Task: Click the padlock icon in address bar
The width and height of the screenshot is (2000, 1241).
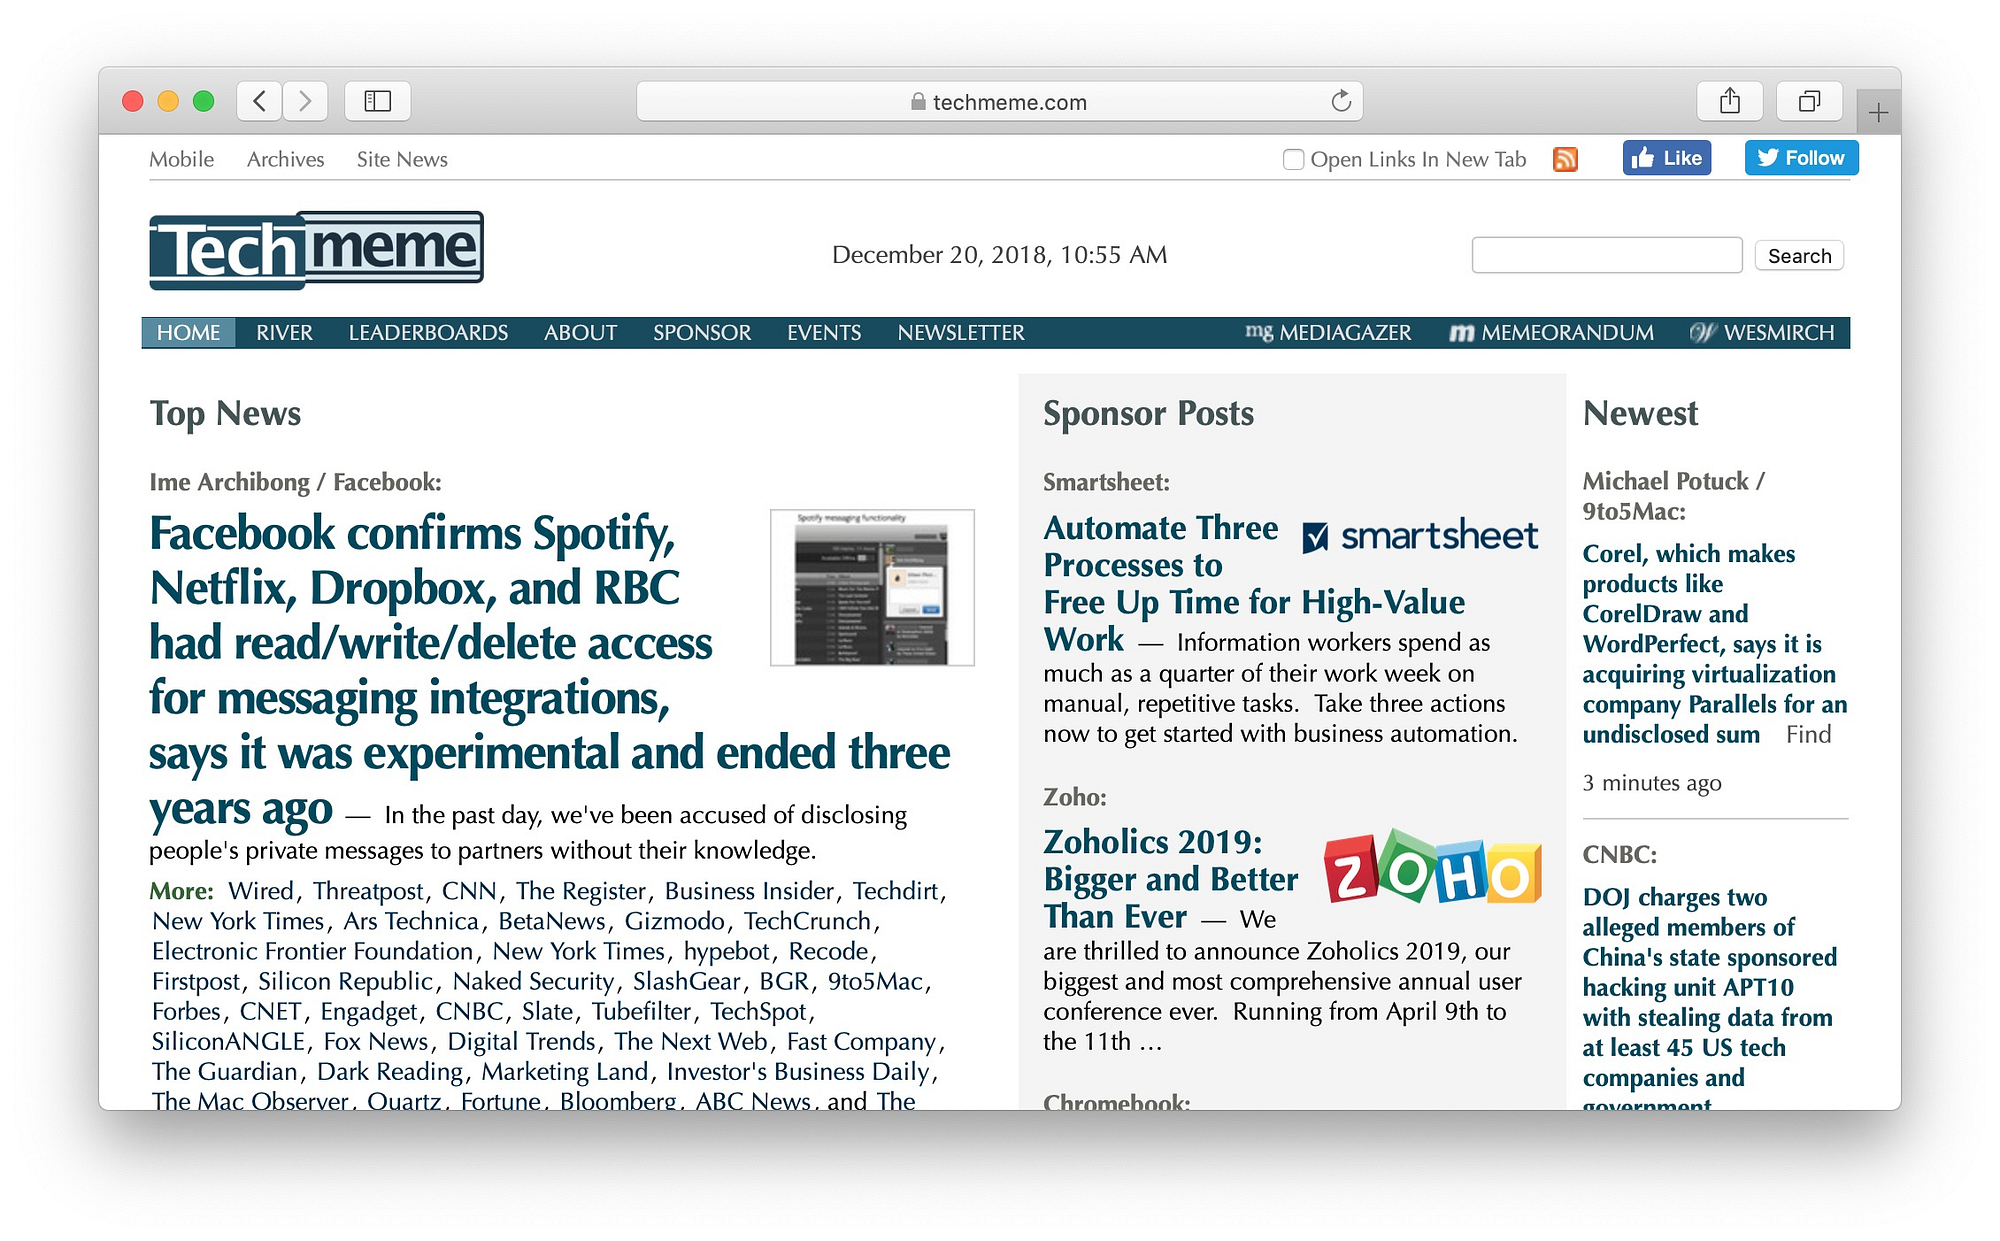Action: click(x=916, y=101)
